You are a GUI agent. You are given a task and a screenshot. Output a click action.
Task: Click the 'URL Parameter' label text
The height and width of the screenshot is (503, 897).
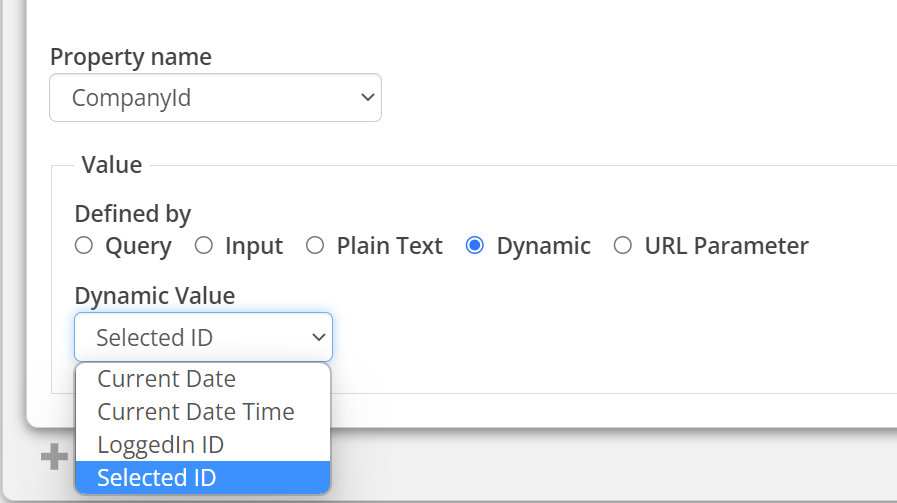[726, 246]
